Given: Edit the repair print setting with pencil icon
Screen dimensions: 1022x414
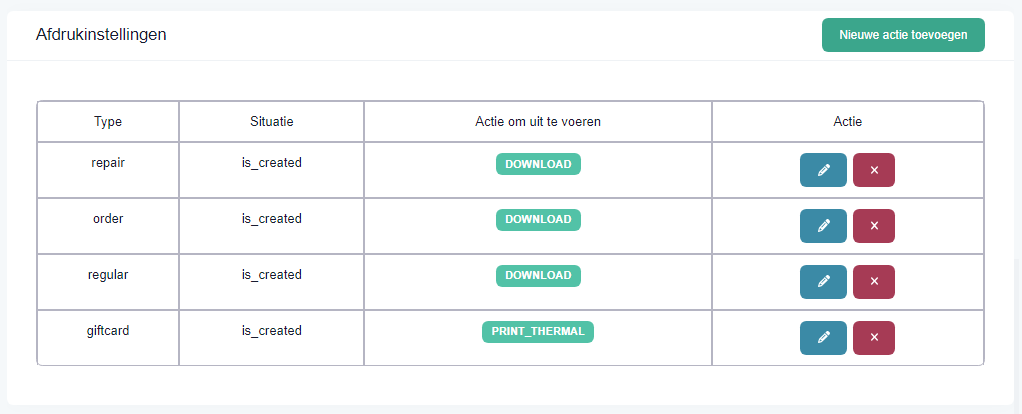Looking at the screenshot, I should (x=823, y=170).
